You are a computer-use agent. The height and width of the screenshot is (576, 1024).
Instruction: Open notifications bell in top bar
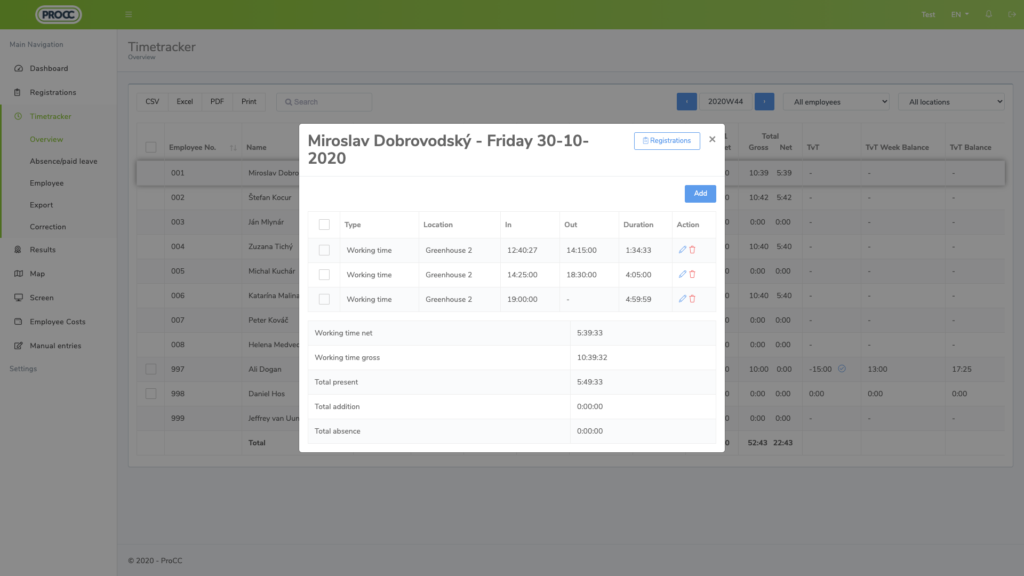989,15
